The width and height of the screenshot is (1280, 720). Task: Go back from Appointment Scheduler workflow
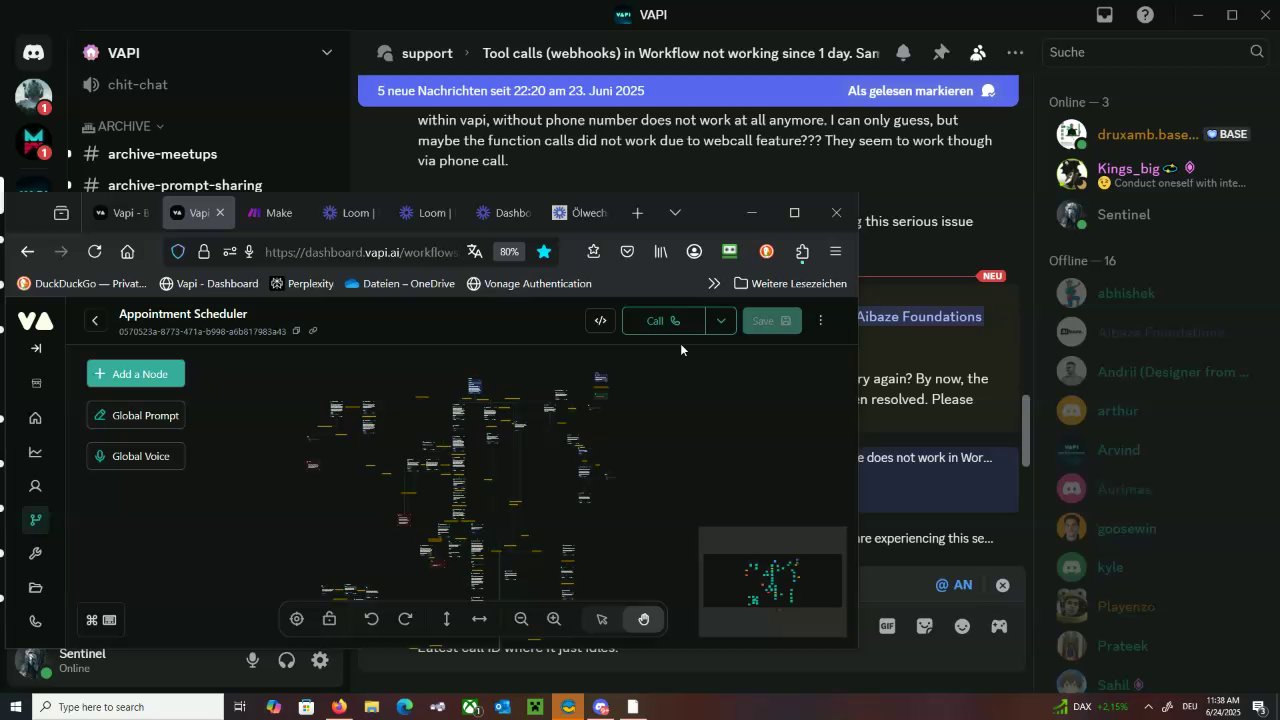click(x=95, y=321)
